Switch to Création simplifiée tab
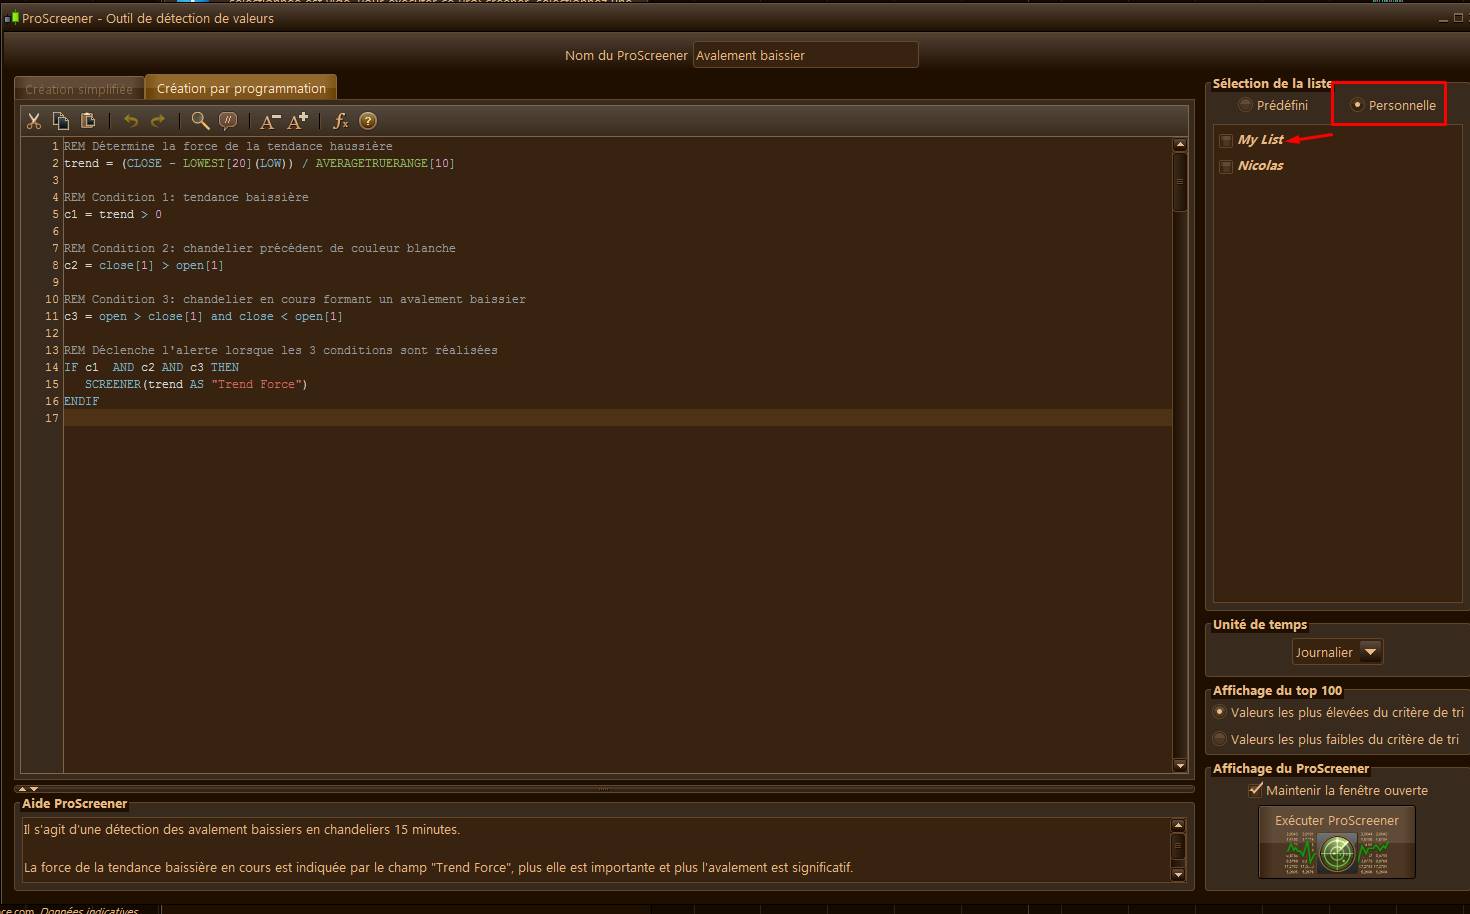1470x914 pixels. [79, 89]
